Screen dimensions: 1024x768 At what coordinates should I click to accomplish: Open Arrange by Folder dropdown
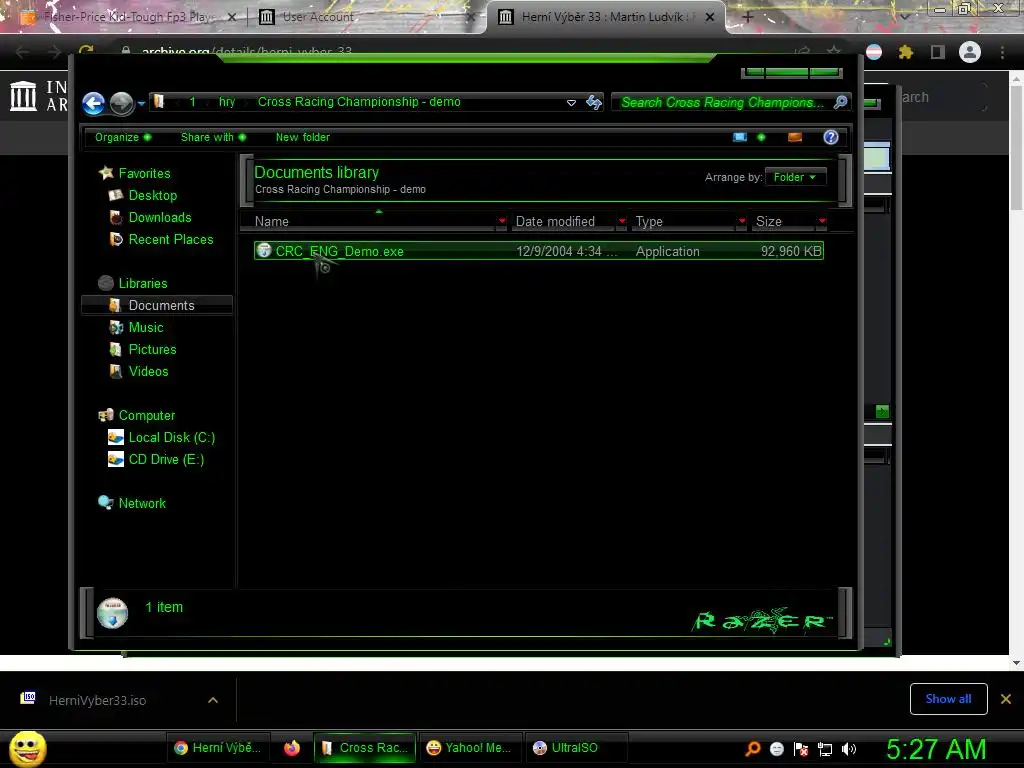click(x=795, y=177)
